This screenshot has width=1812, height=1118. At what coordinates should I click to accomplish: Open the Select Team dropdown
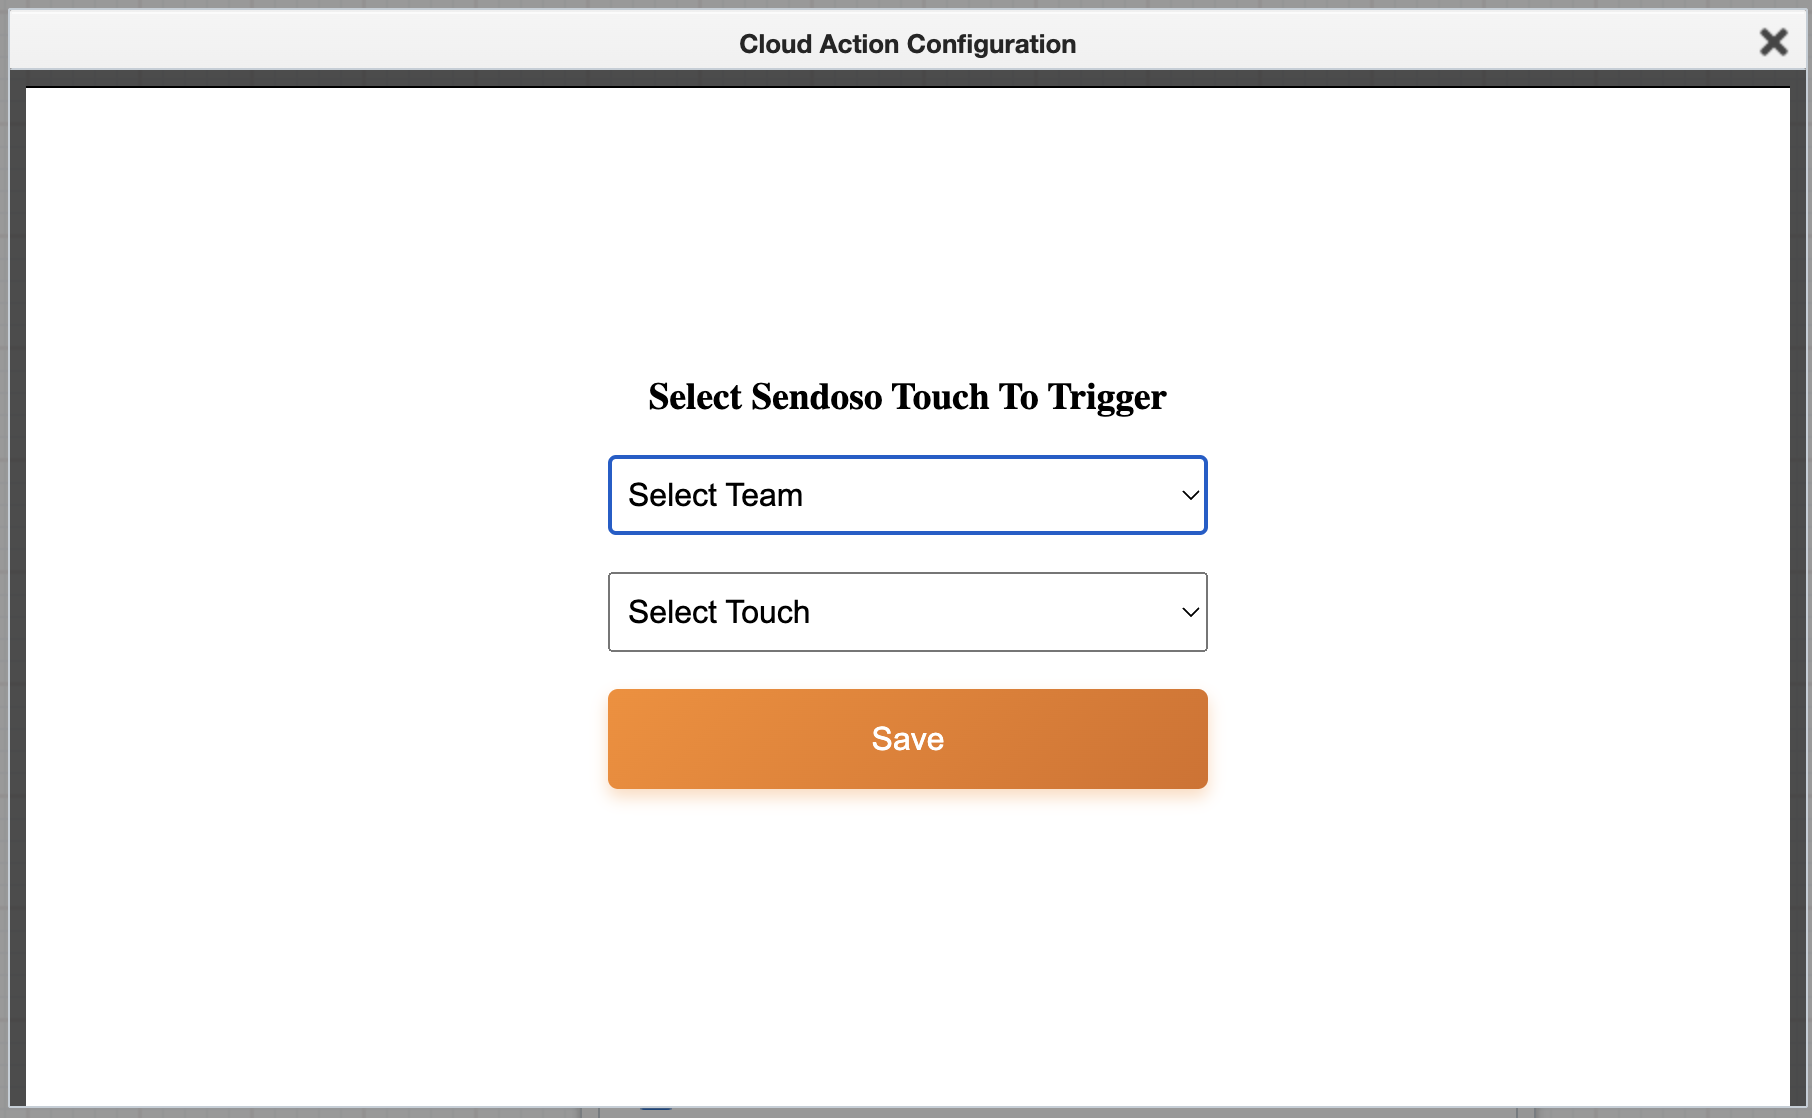(x=907, y=495)
